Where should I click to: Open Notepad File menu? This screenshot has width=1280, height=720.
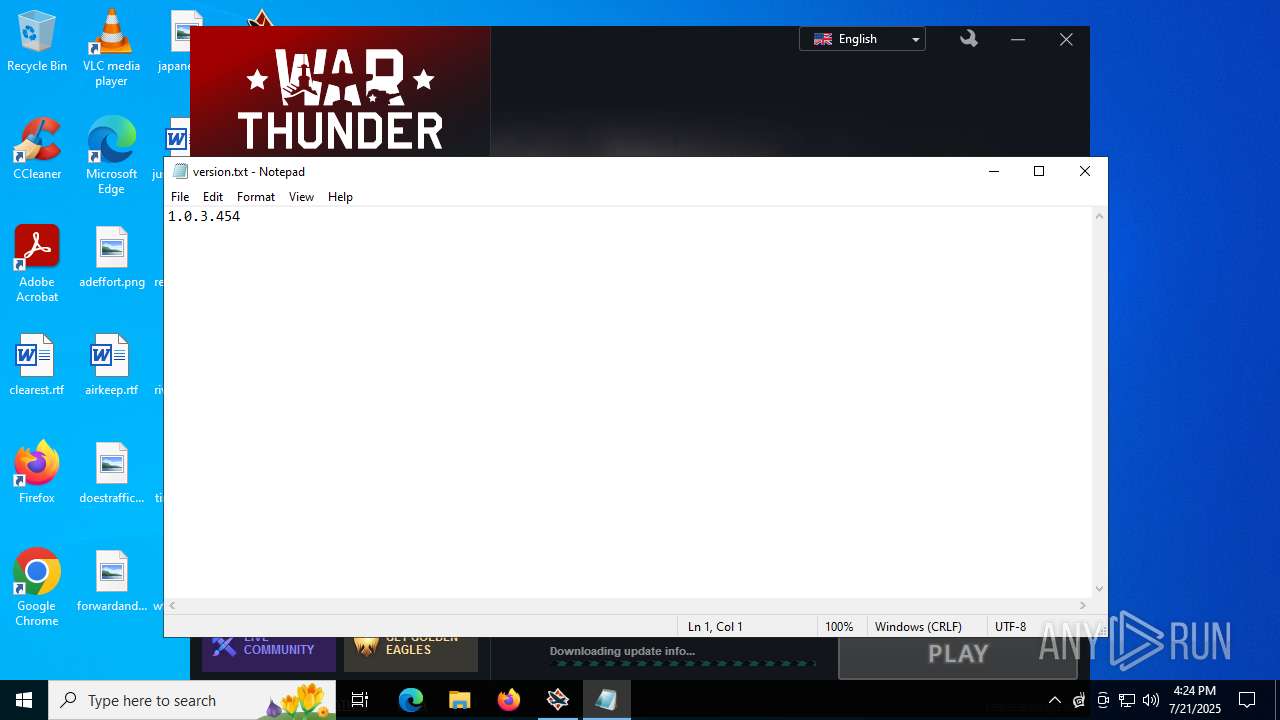tap(180, 197)
